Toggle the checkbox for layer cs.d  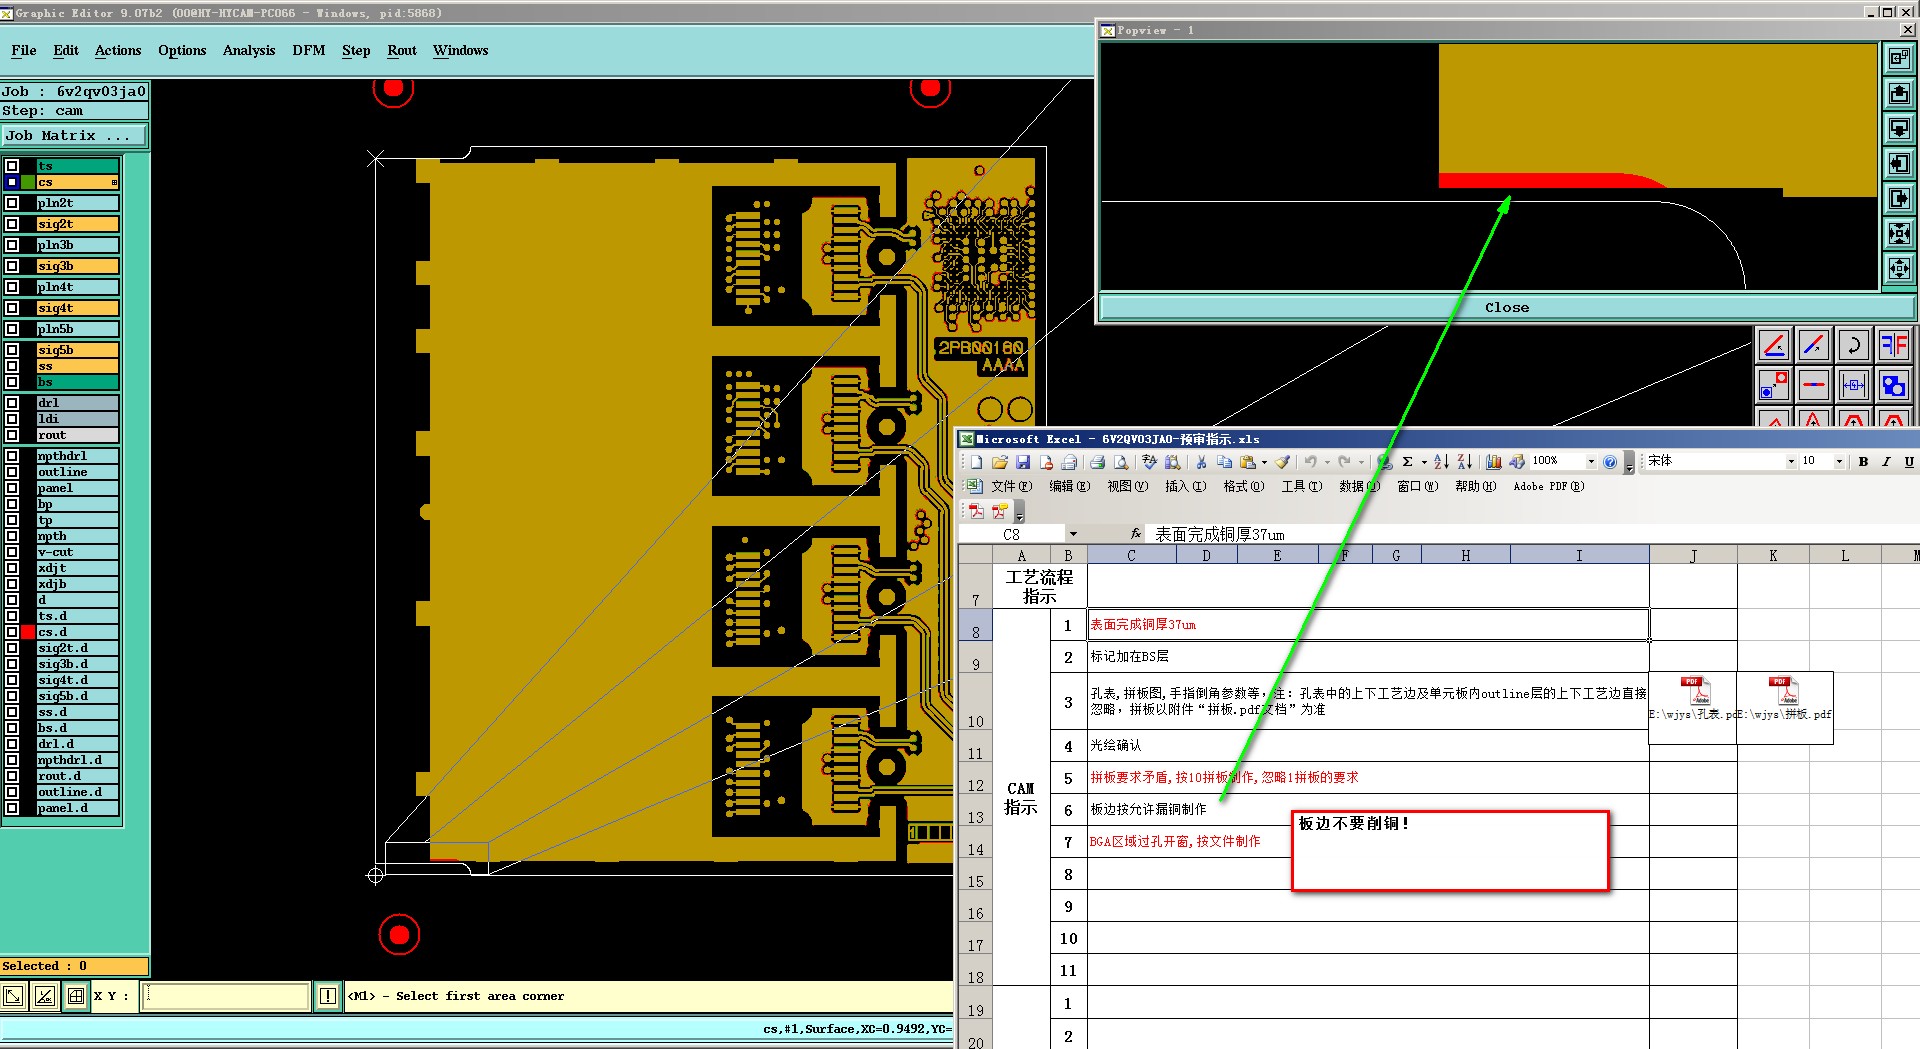(x=12, y=632)
